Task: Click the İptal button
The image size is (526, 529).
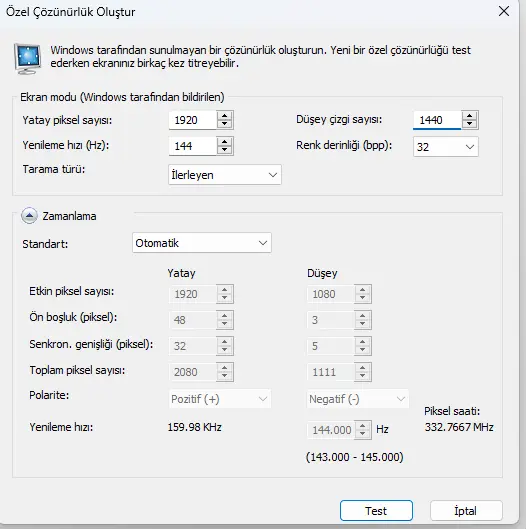Action: (x=466, y=510)
